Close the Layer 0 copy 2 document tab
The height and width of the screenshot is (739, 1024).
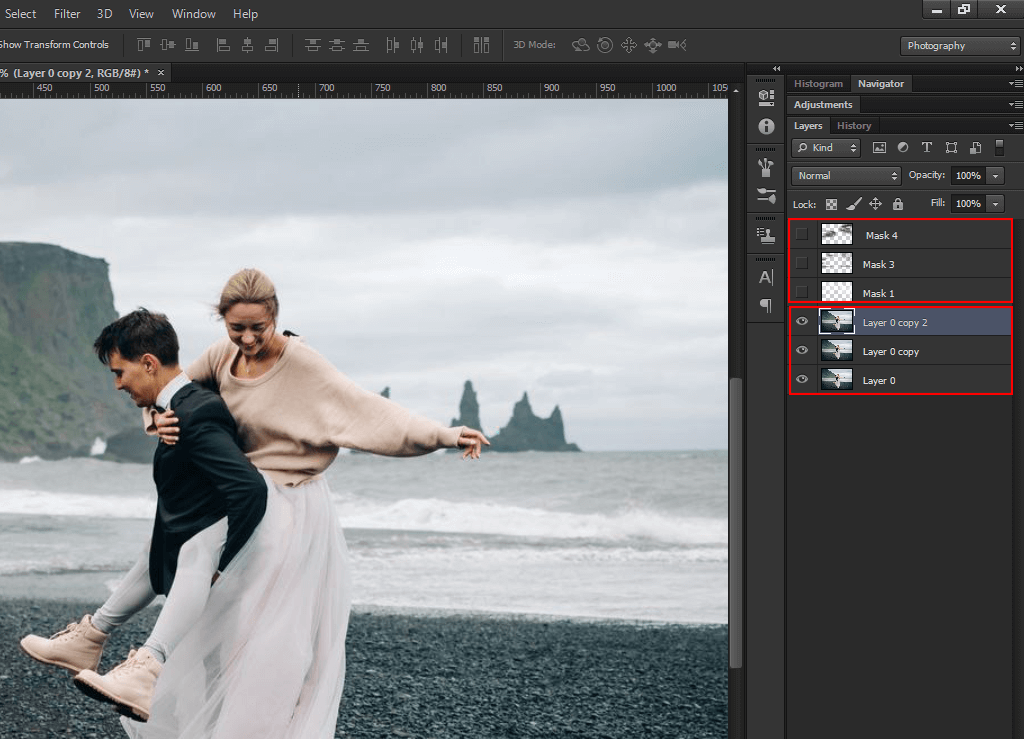coord(161,72)
